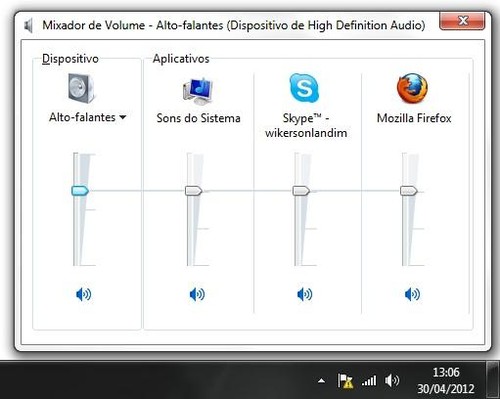Show hidden tray icons arrow
The image size is (500, 399).
(x=321, y=380)
